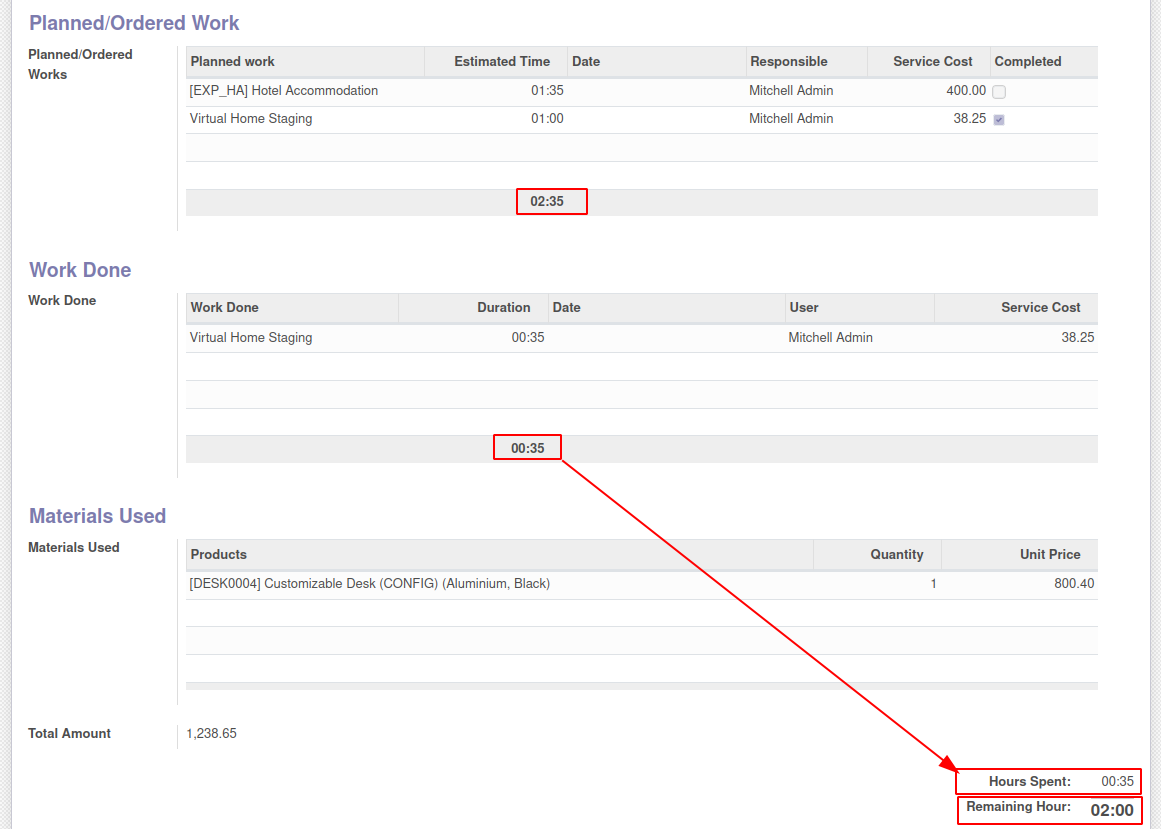The image size is (1161, 829).
Task: Sort by Planned work column header
Action: coord(232,61)
